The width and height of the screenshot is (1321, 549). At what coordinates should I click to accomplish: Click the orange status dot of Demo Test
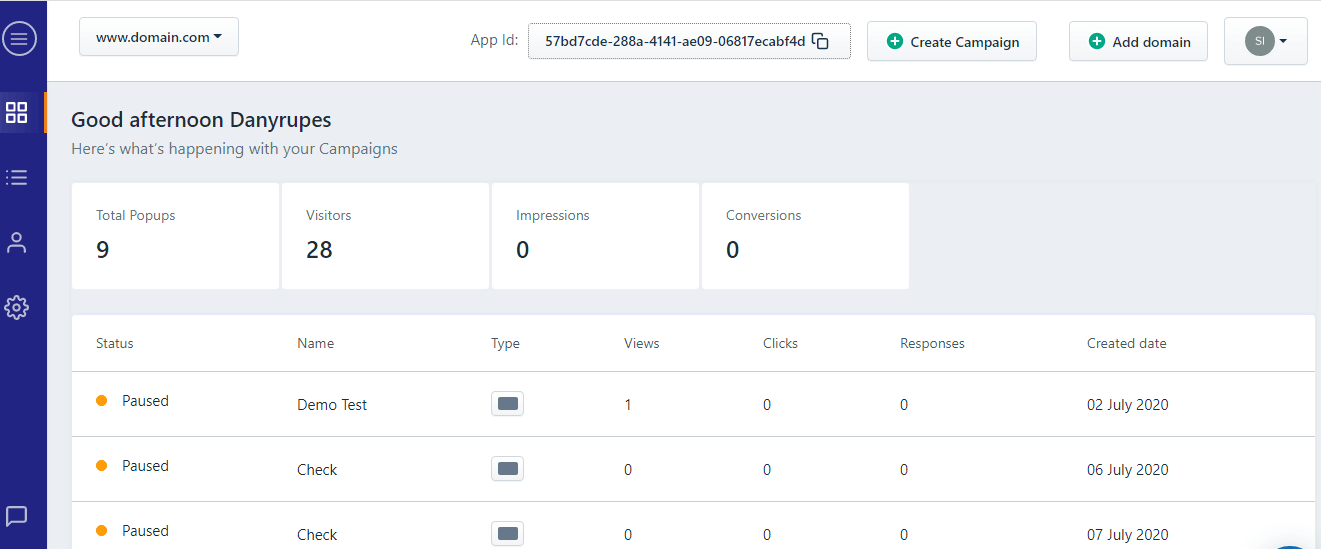tap(101, 401)
